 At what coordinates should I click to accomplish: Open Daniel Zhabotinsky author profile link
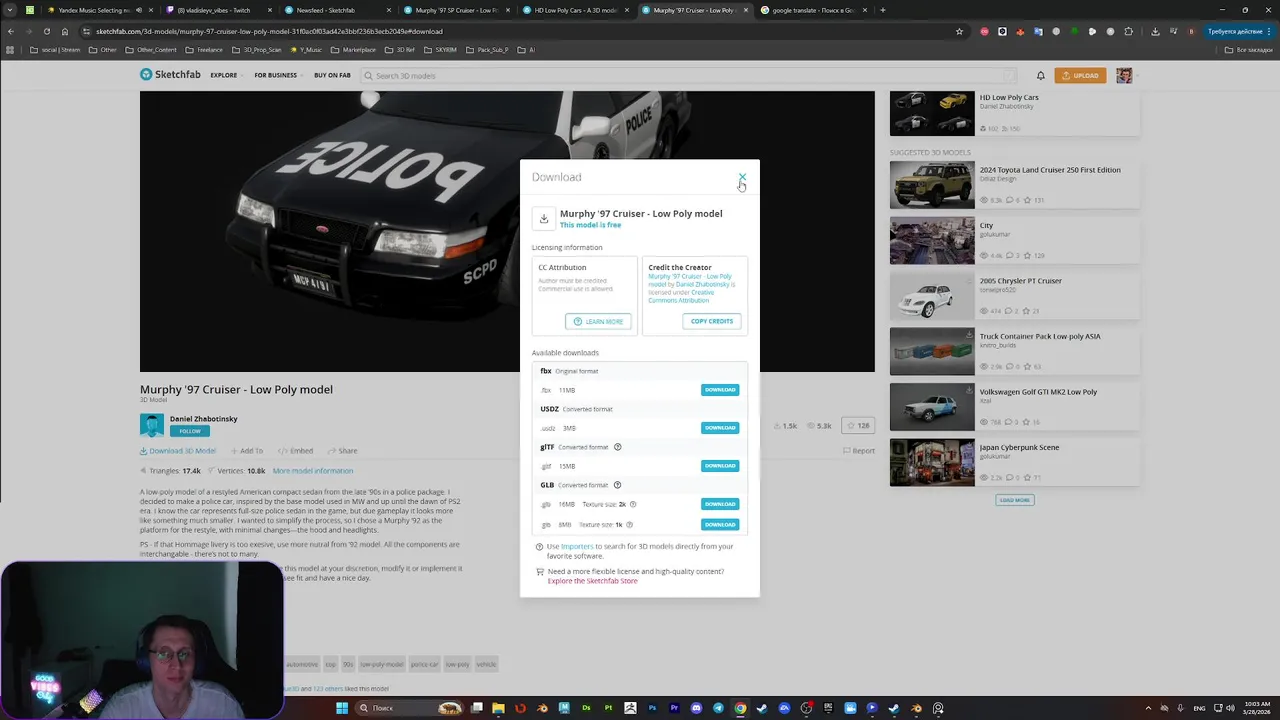coord(203,419)
